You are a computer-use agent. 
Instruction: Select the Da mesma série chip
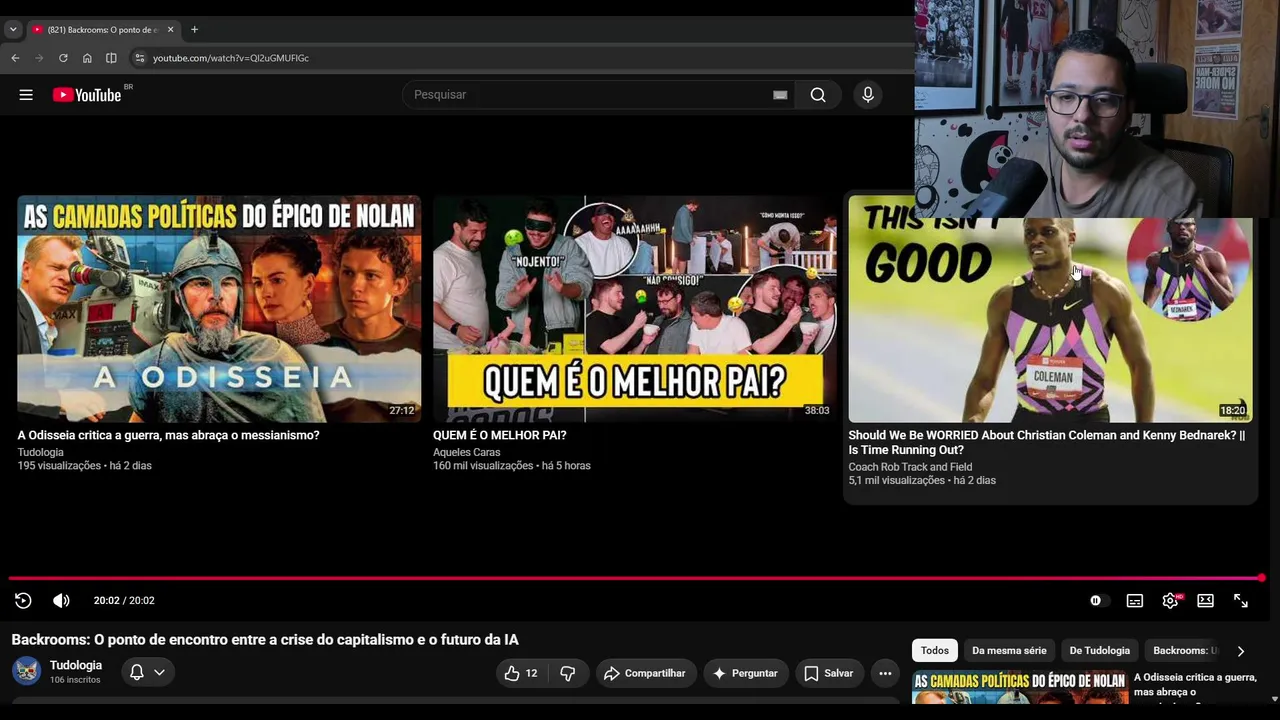click(1009, 650)
